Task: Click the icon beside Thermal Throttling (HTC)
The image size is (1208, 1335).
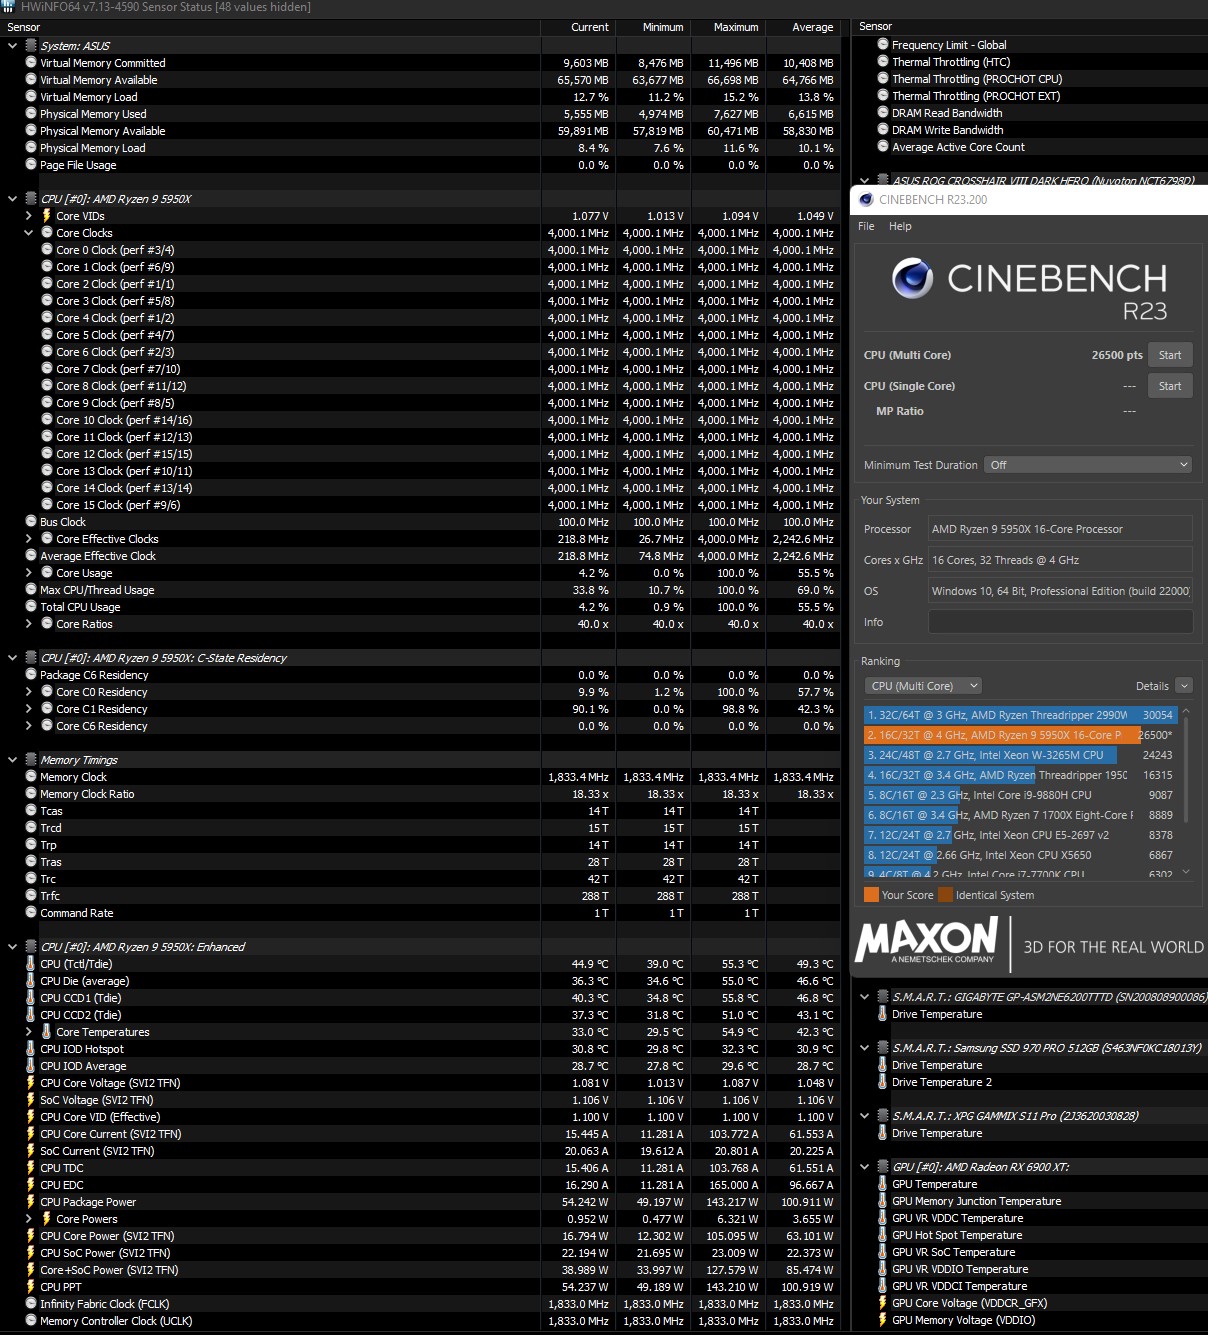Action: [883, 61]
